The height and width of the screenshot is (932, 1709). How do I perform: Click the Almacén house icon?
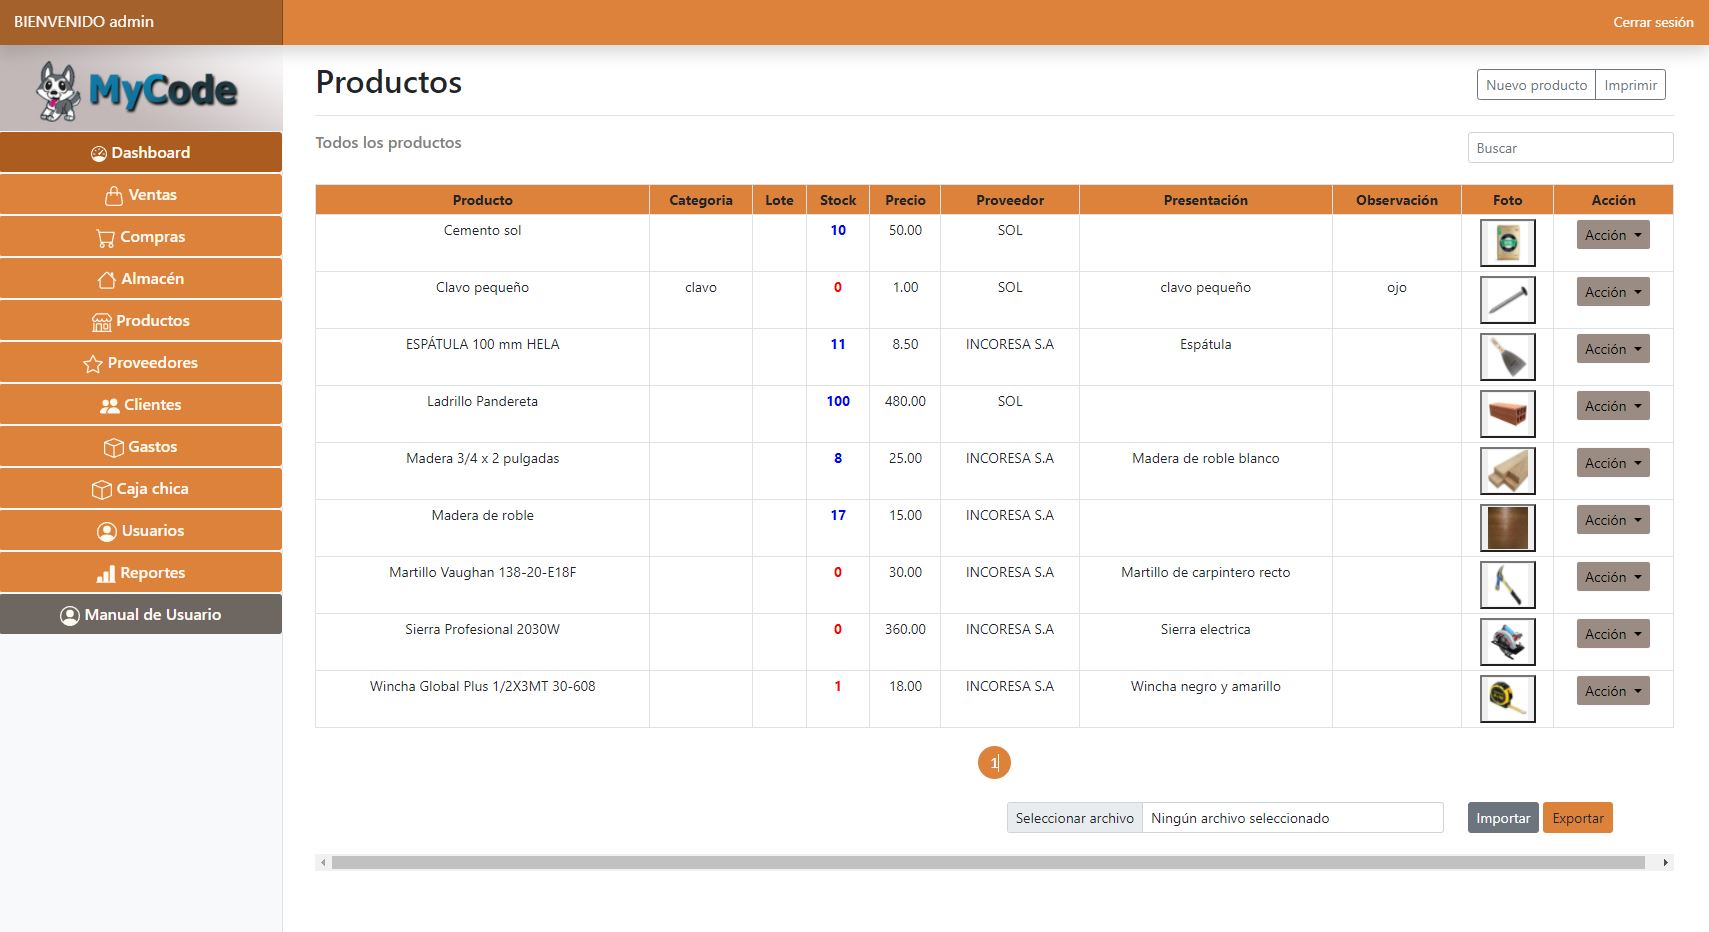point(107,280)
